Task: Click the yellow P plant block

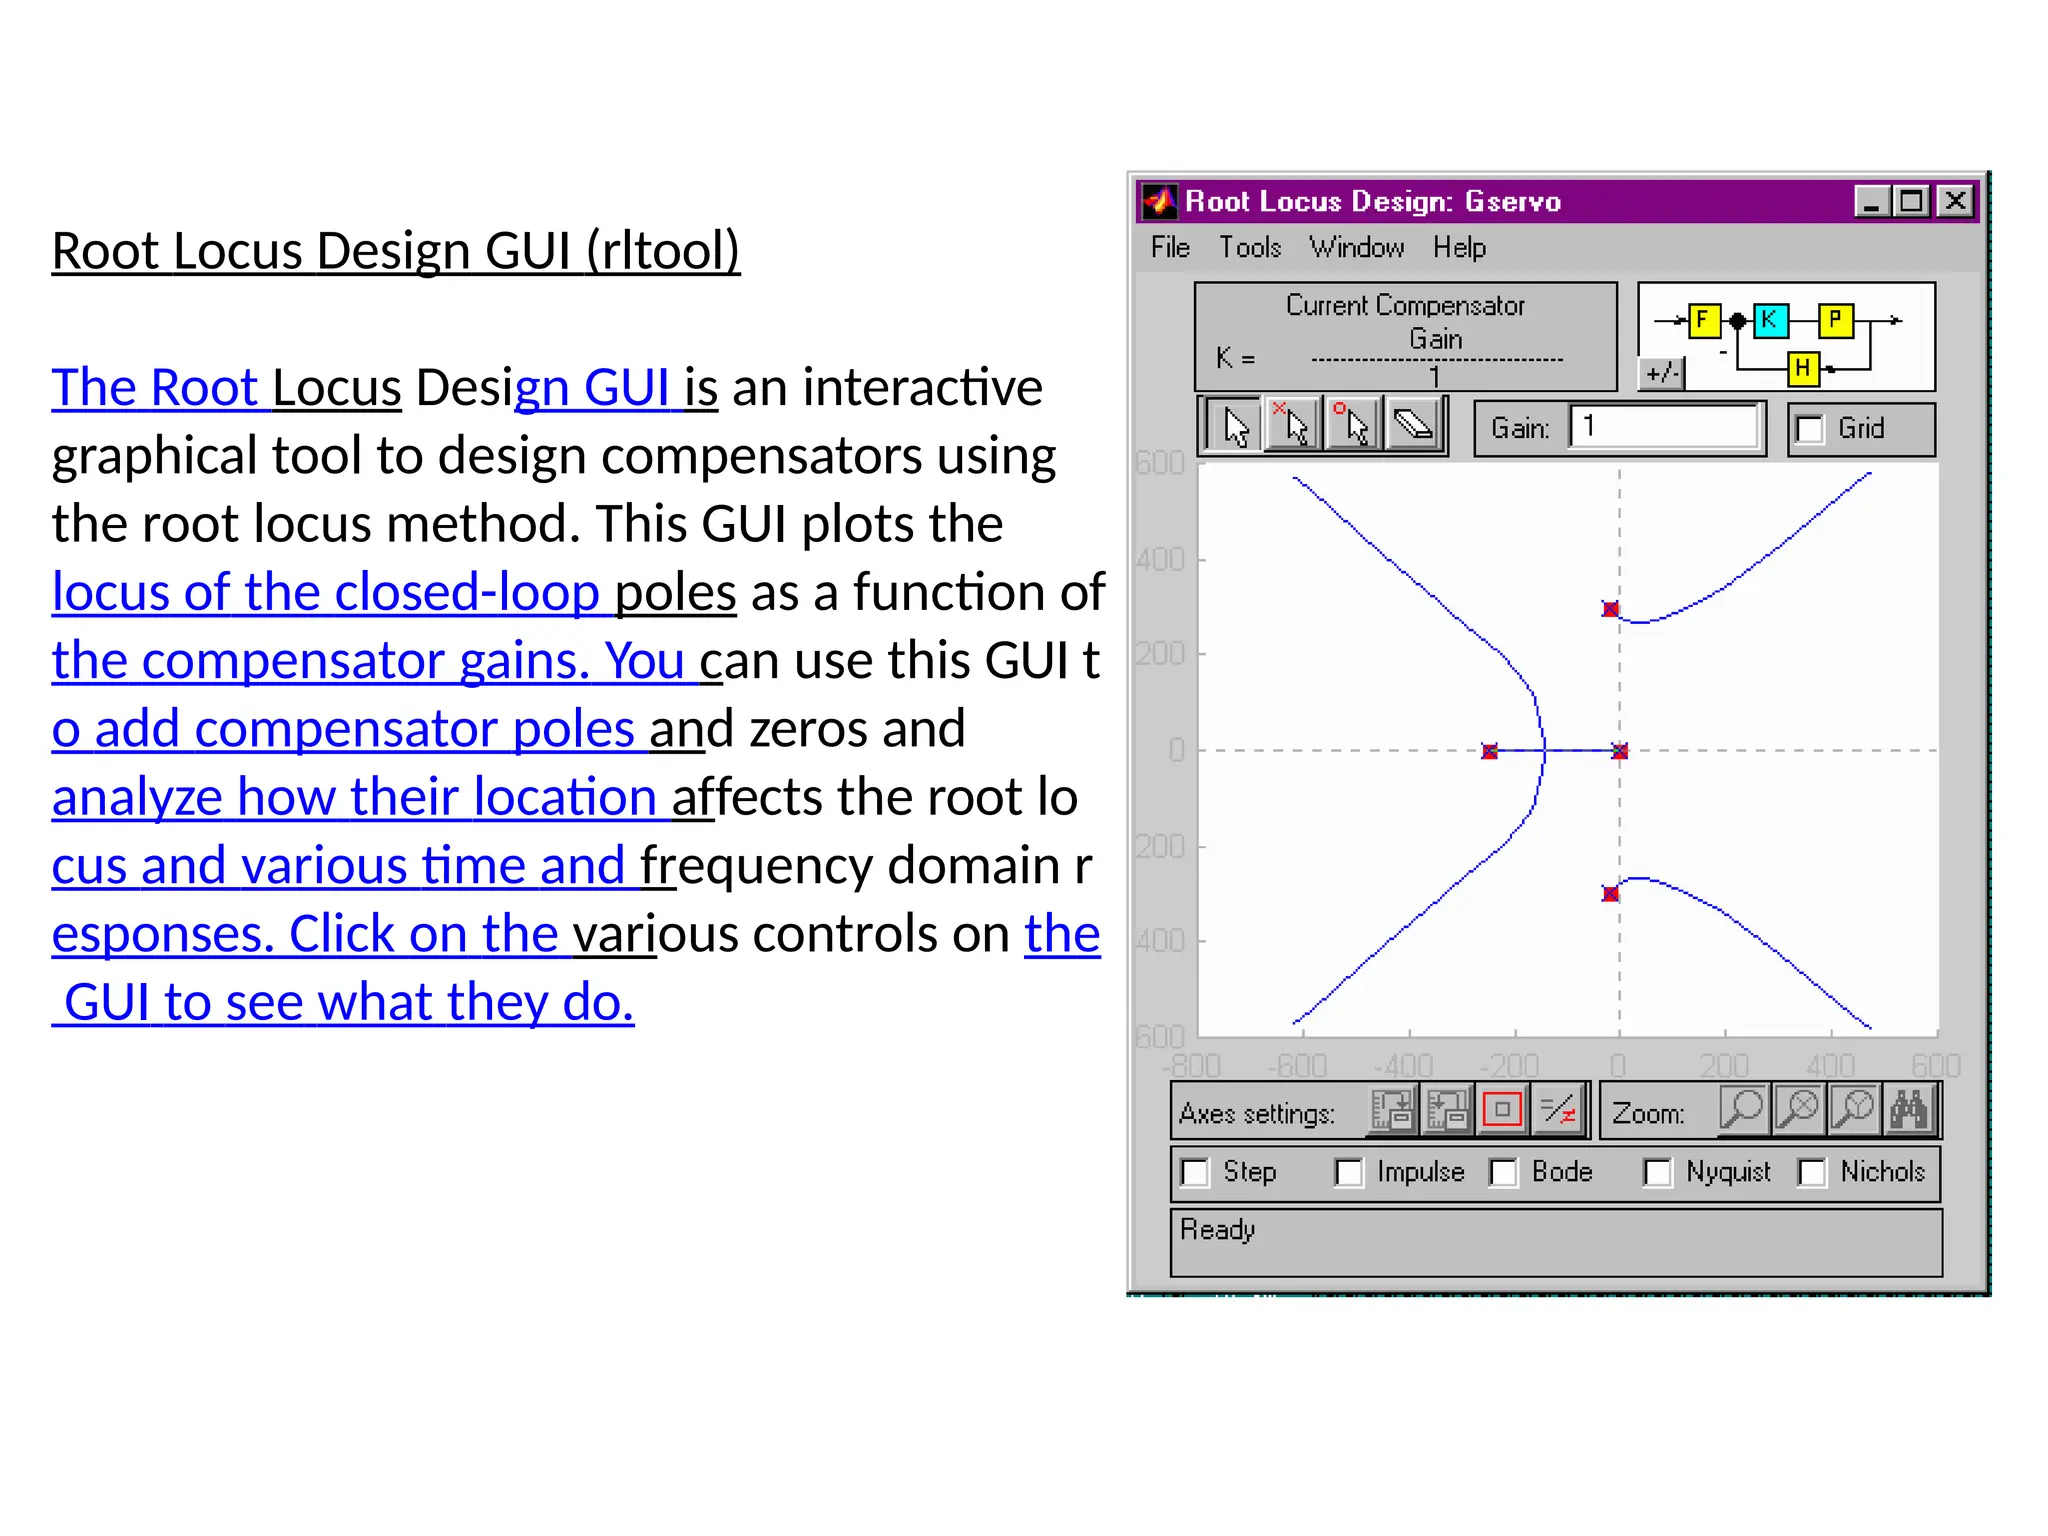Action: 1836,320
